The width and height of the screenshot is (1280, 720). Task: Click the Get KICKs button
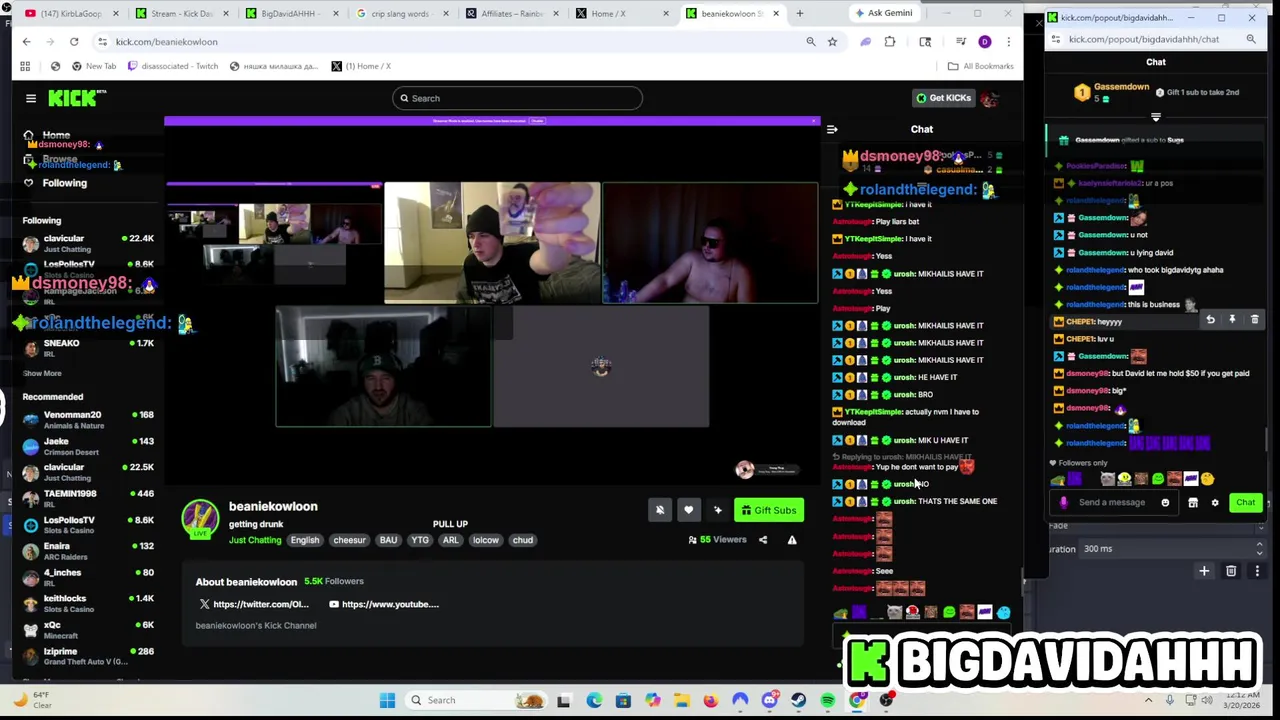(943, 98)
